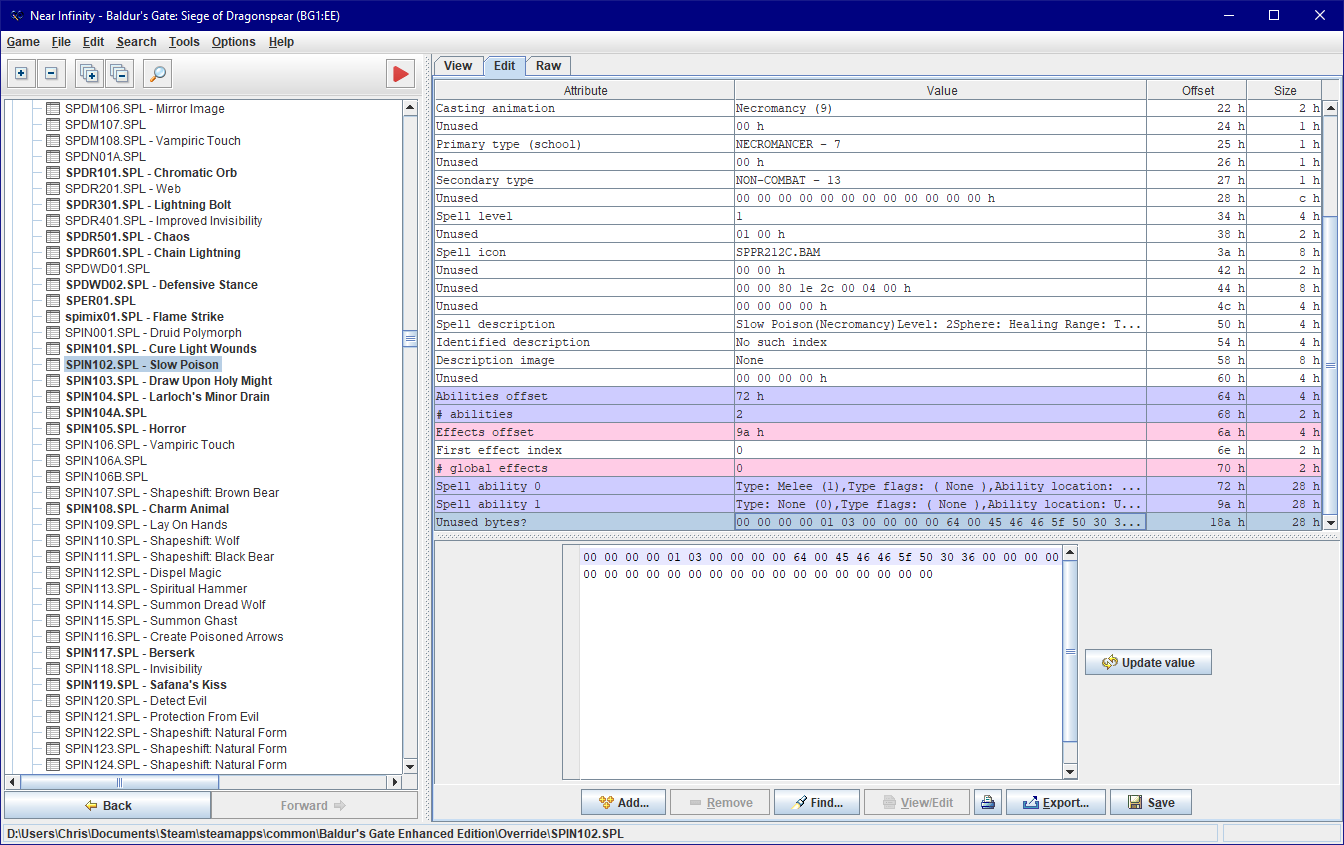Open the Help menu
Image resolution: width=1344 pixels, height=845 pixels.
(281, 42)
